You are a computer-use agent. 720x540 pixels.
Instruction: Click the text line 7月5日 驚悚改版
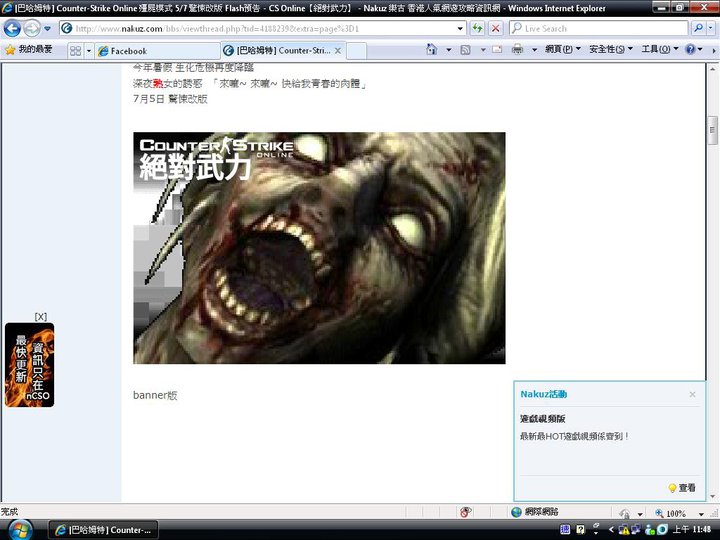pyautogui.click(x=170, y=99)
